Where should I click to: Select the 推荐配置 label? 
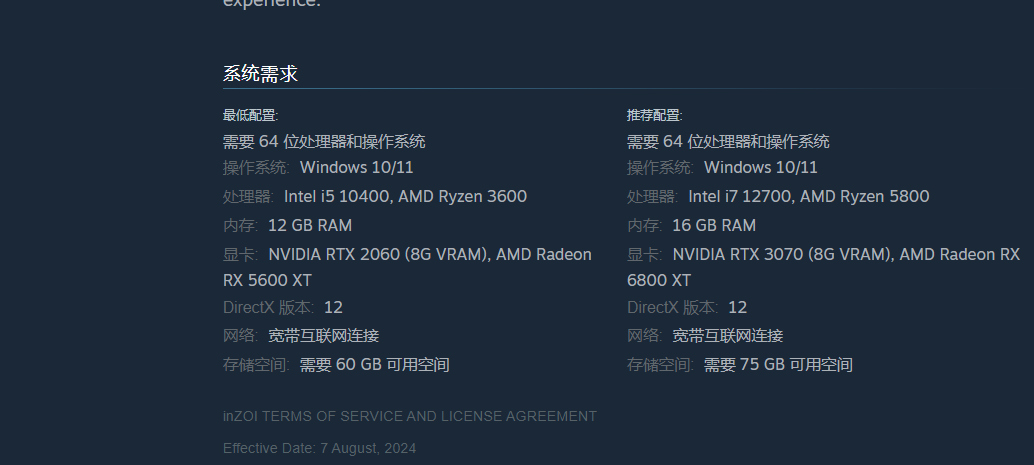point(654,115)
